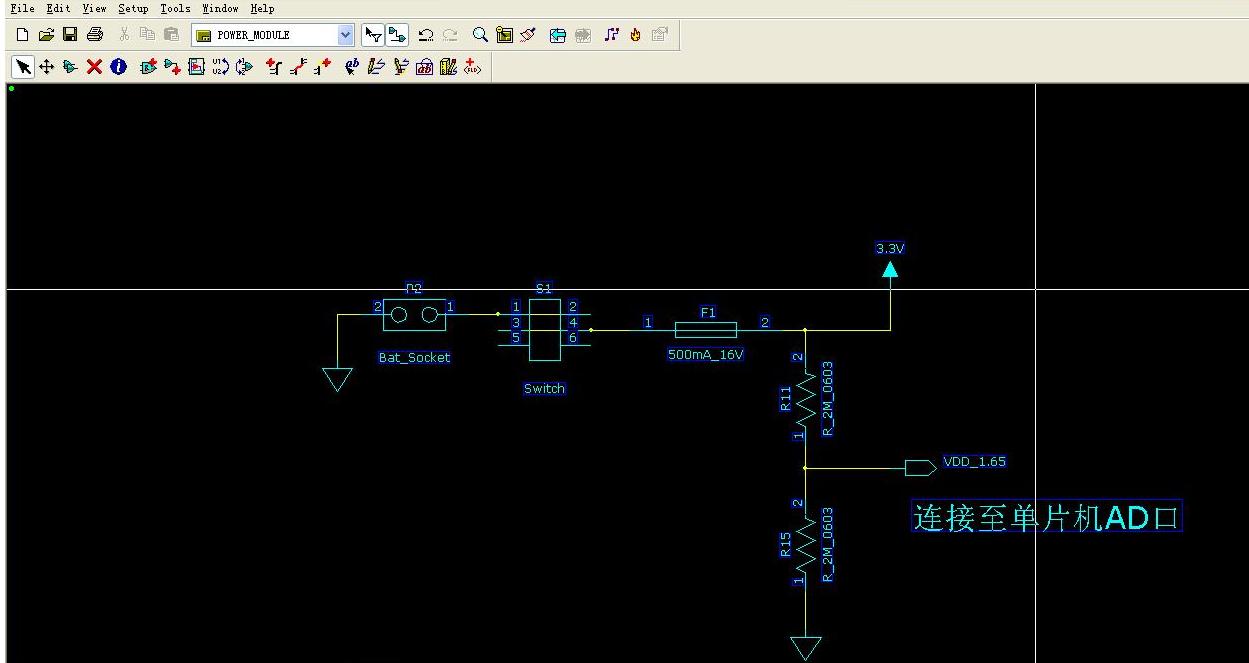
Task: Open the Setup menu
Action: click(x=133, y=8)
